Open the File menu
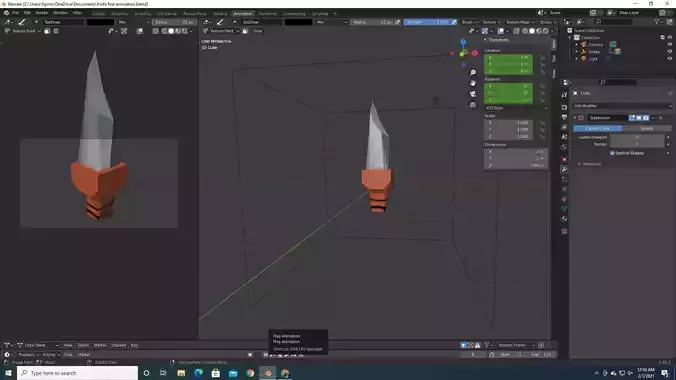 pyautogui.click(x=16, y=13)
